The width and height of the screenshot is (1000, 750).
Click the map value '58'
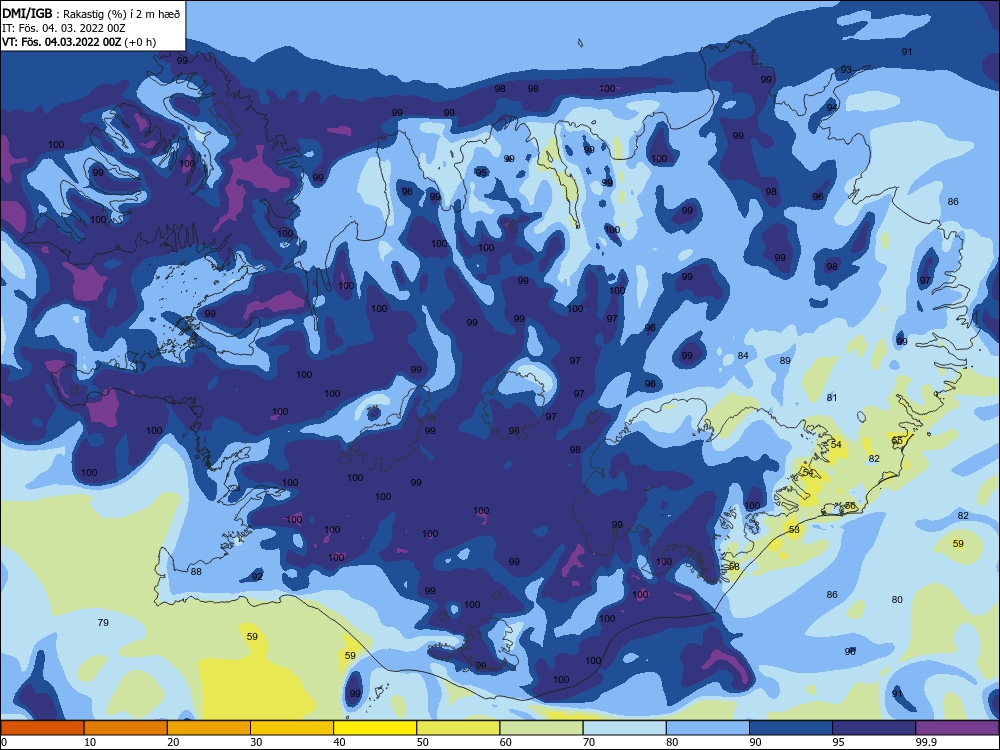click(734, 566)
